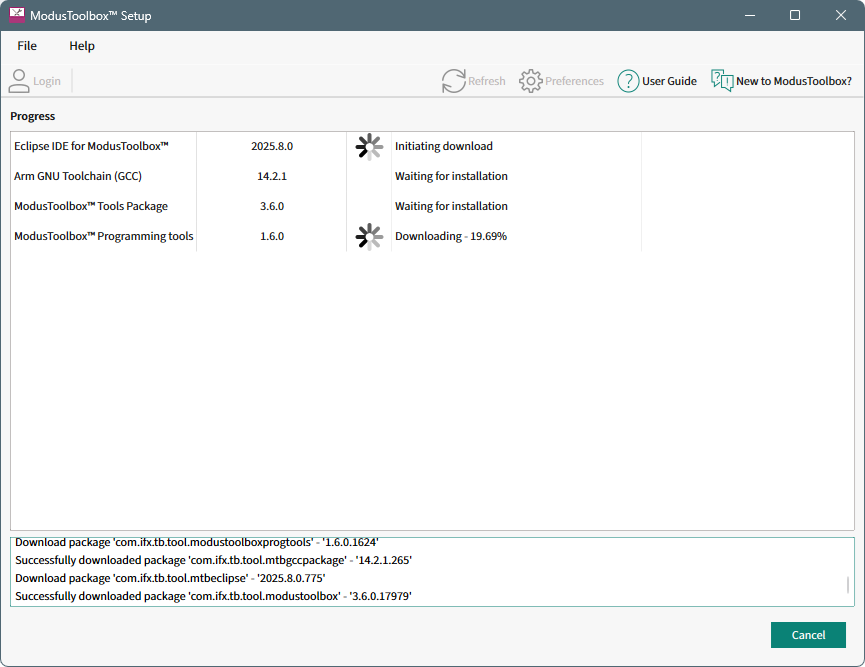The width and height of the screenshot is (865, 667).
Task: Click the mtbeclipse download log line
Action: tap(170, 578)
